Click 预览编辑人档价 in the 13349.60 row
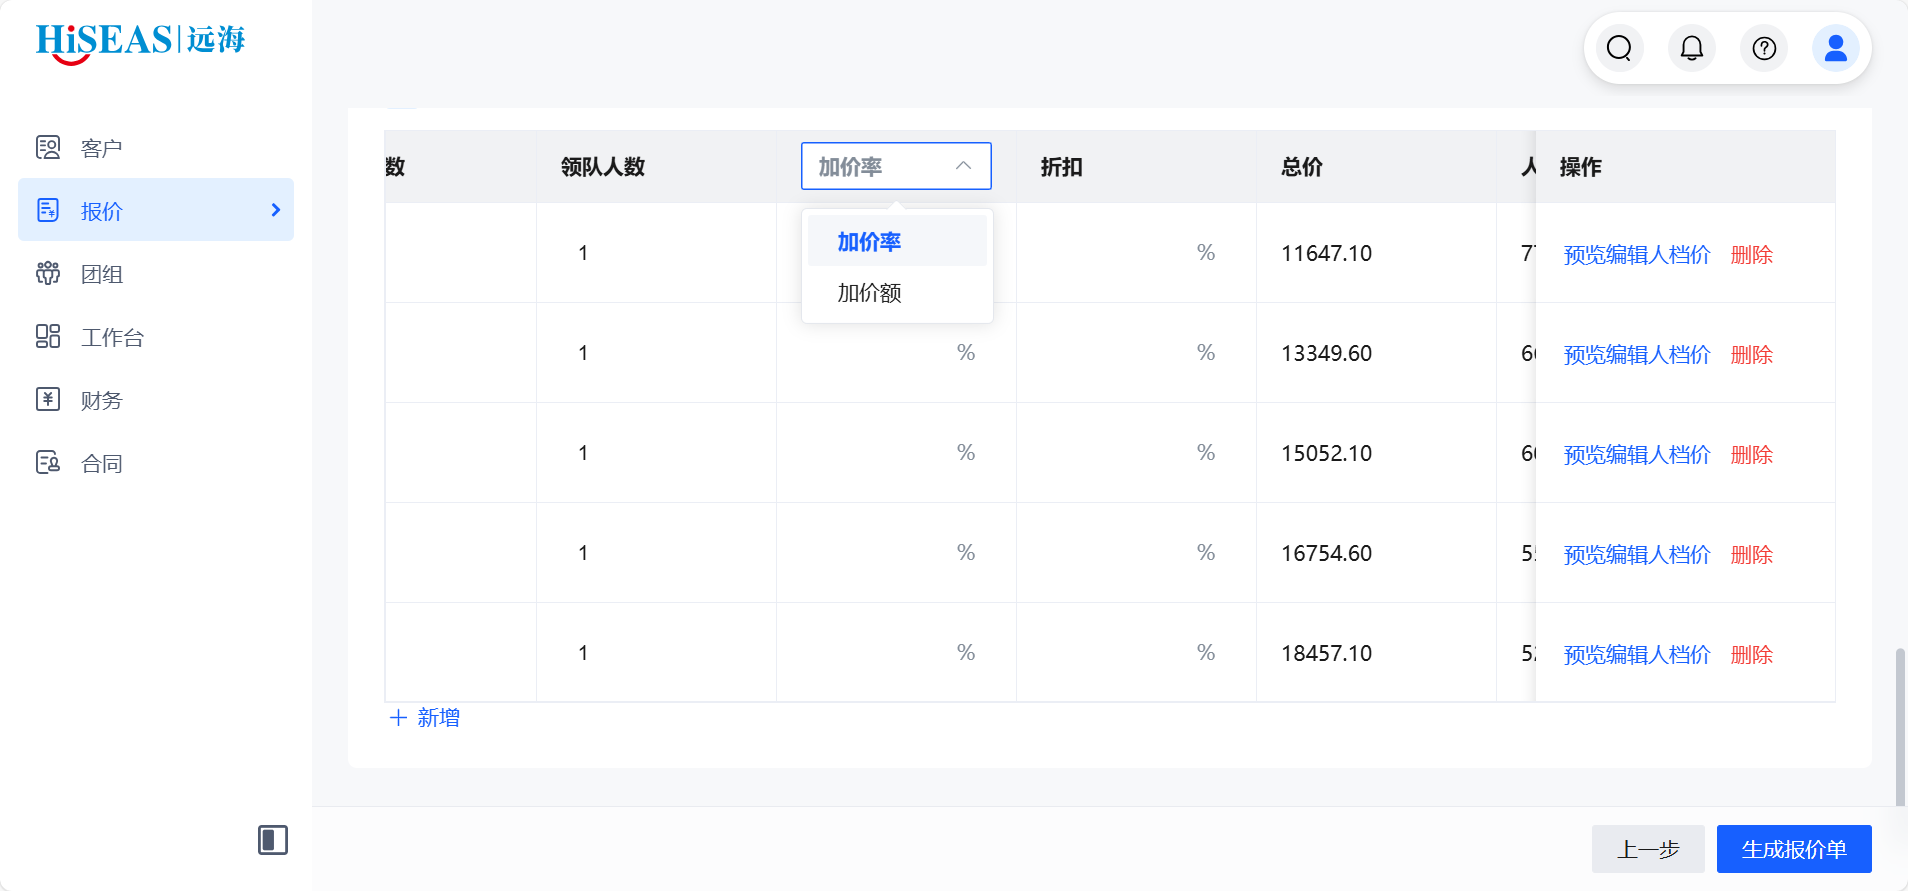The image size is (1908, 891). 1637,354
